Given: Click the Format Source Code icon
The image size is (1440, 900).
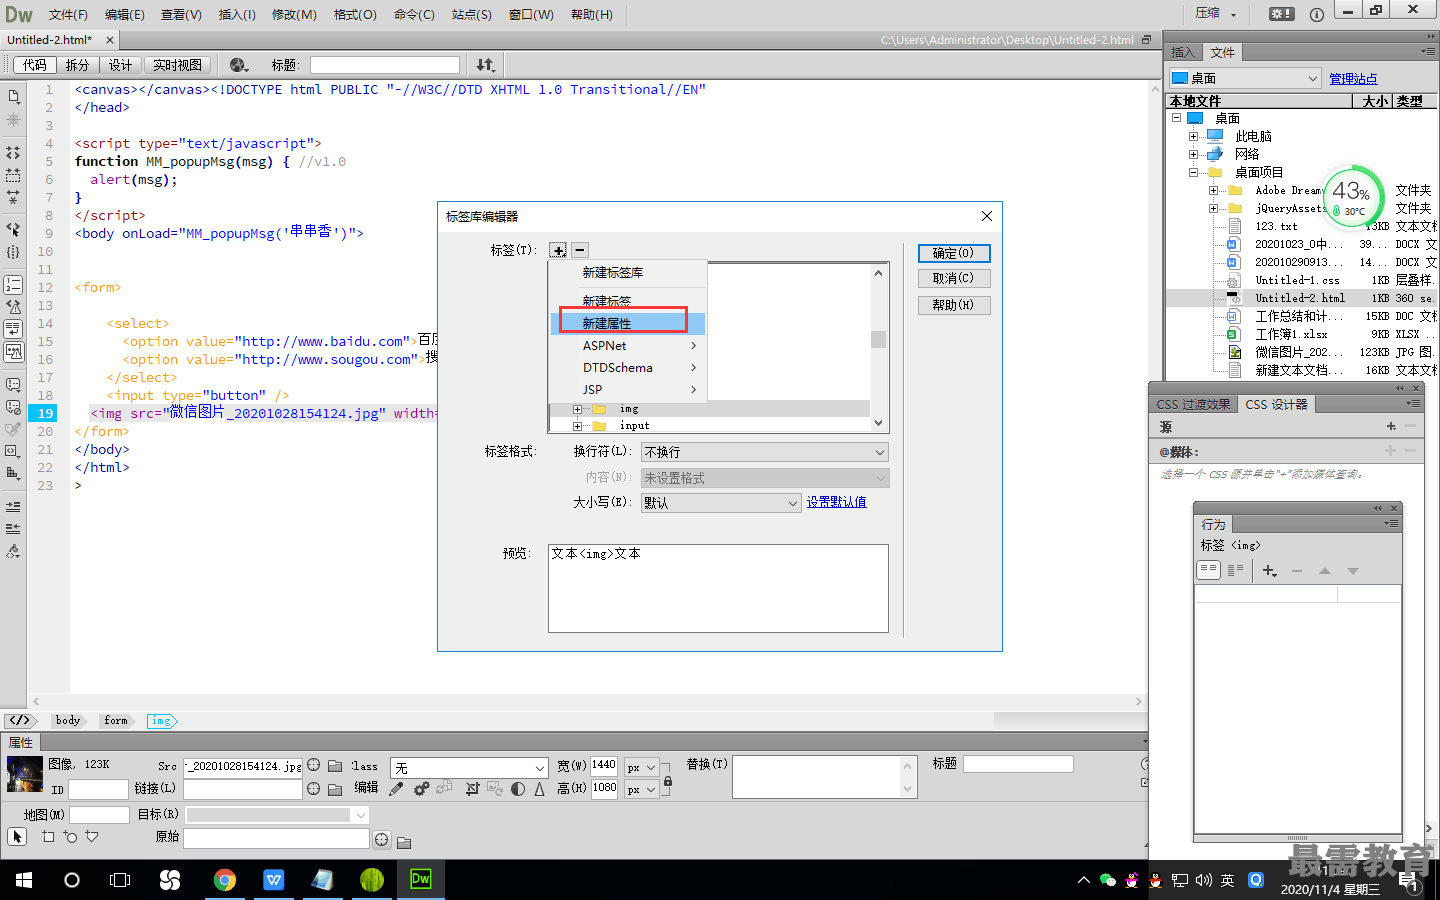Looking at the screenshot, I should point(13,551).
